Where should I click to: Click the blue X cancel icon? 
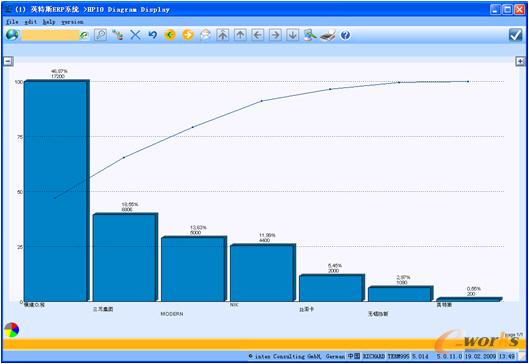point(135,35)
